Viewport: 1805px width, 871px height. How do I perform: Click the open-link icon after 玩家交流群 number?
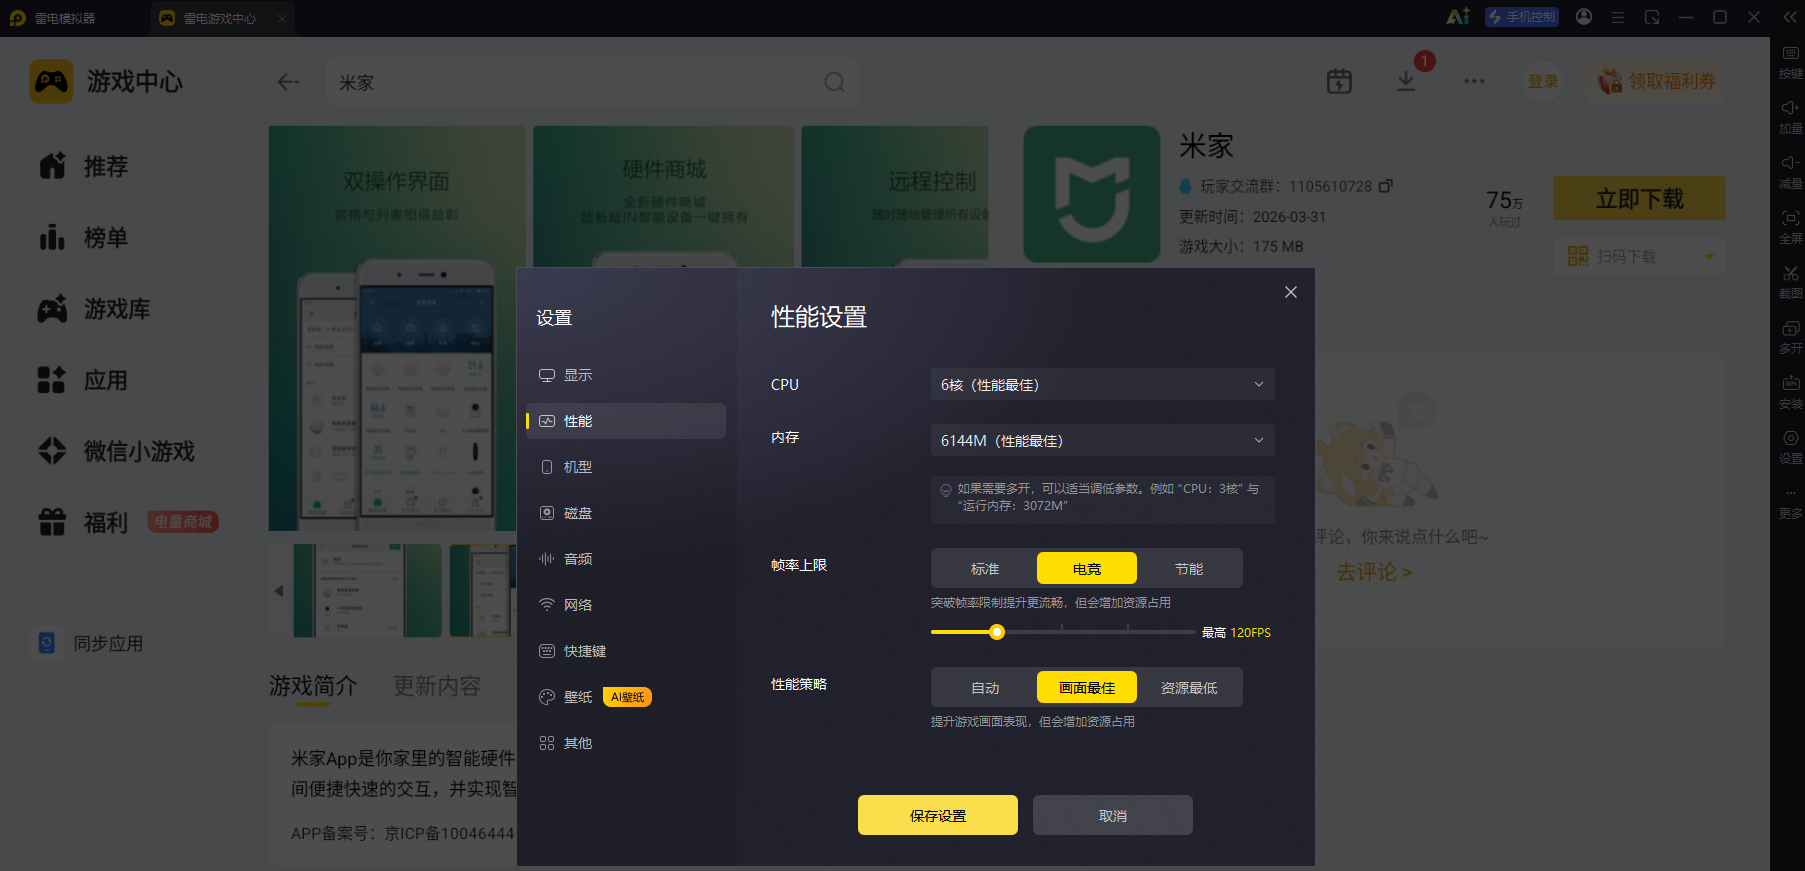pyautogui.click(x=1386, y=186)
